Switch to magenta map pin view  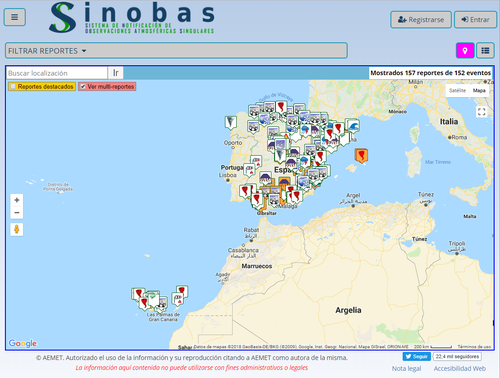pos(465,51)
